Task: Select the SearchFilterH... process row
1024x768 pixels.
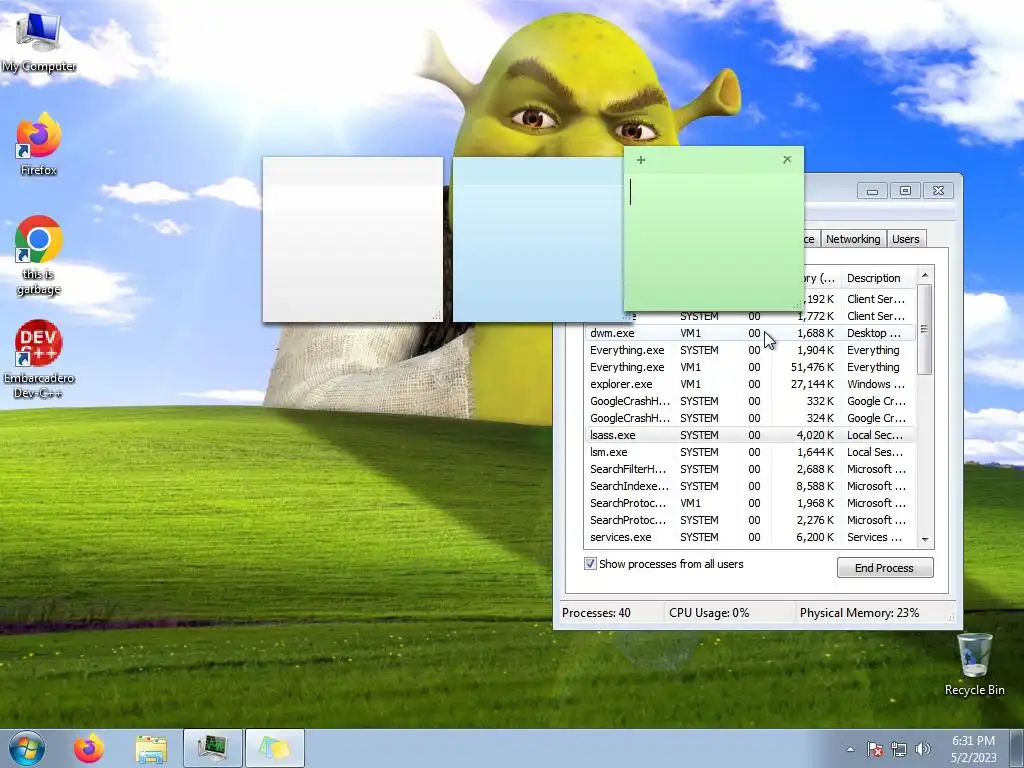Action: [750, 469]
